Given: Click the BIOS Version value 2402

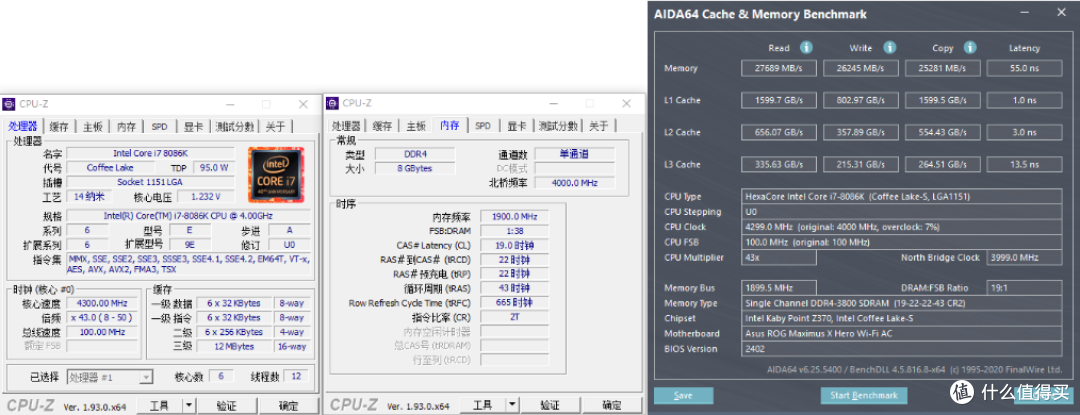Looking at the screenshot, I should point(902,348).
